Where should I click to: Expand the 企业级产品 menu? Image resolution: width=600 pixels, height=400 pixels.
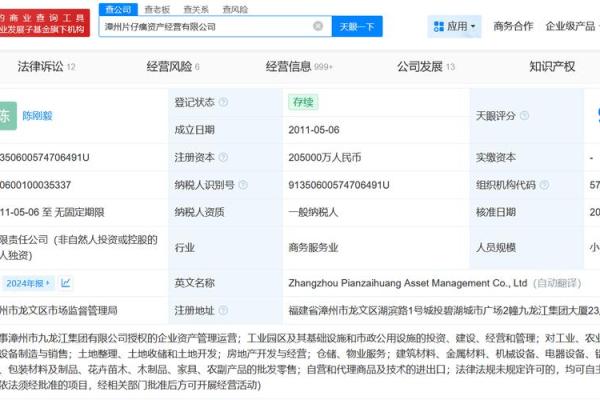(x=571, y=26)
